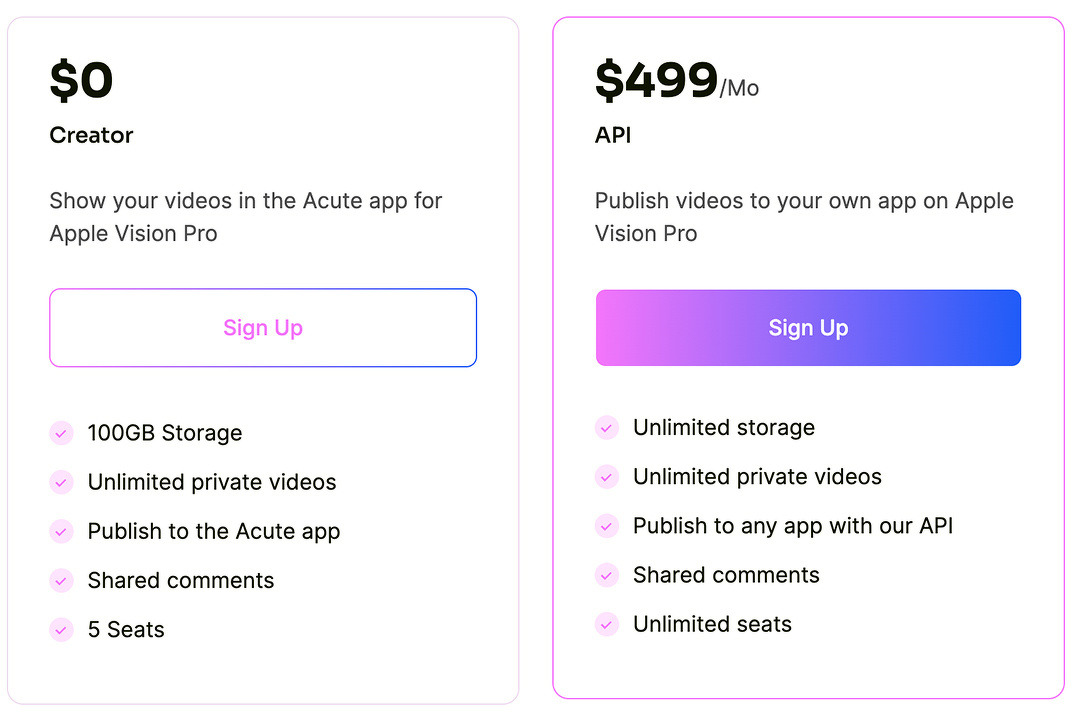Click the Creator plan title
The width and height of the screenshot is (1080, 713).
click(x=91, y=135)
